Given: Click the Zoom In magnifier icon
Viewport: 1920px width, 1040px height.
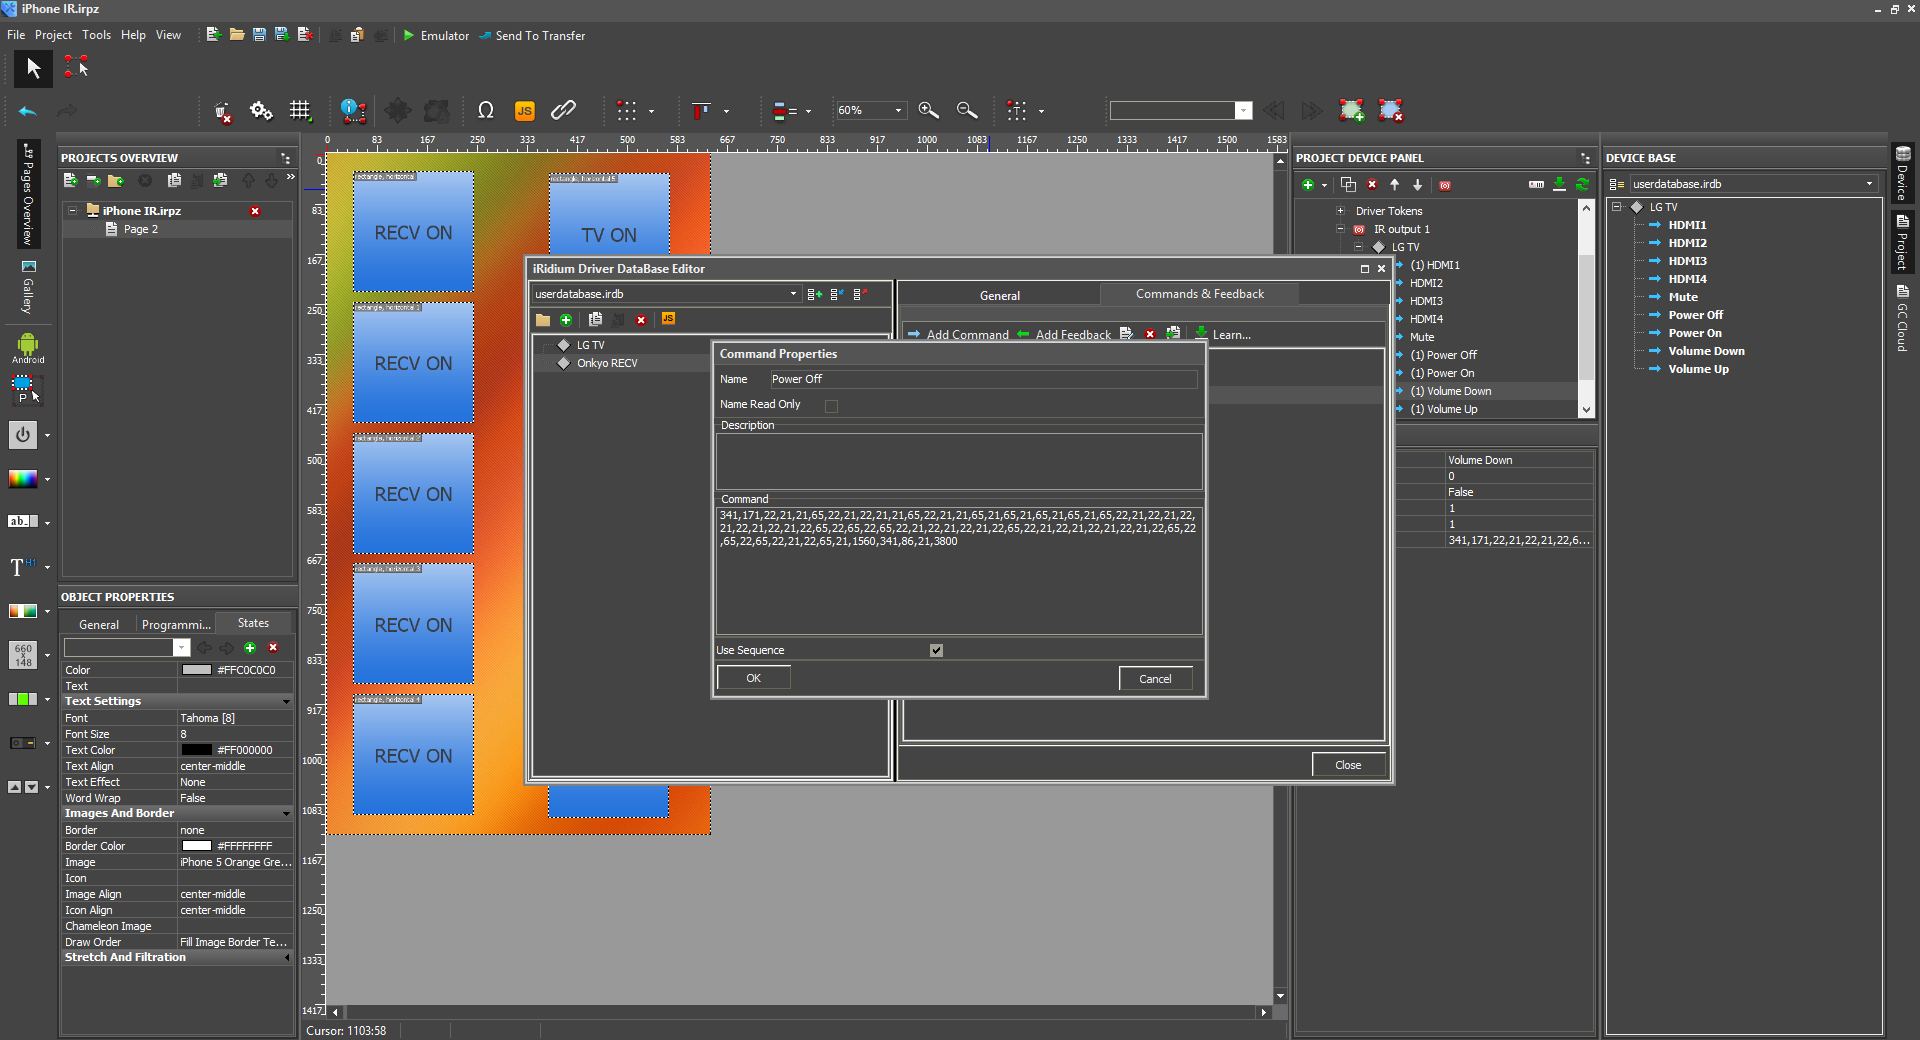Looking at the screenshot, I should (928, 111).
